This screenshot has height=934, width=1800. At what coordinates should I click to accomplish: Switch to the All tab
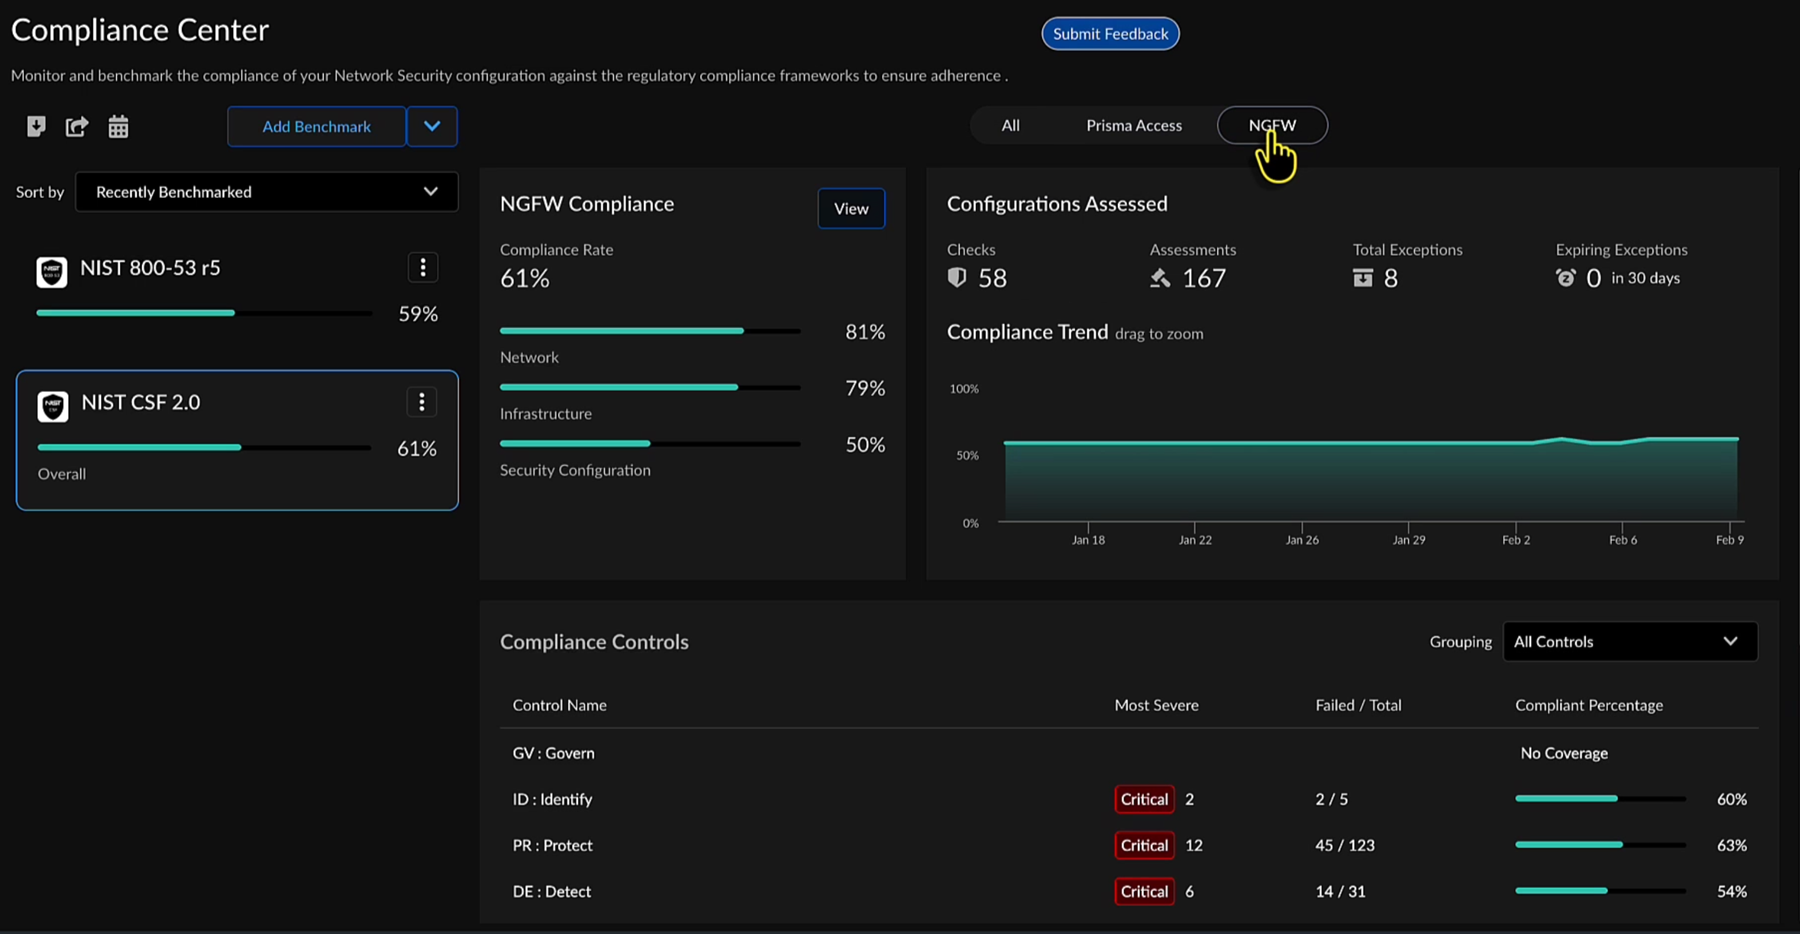click(1010, 125)
